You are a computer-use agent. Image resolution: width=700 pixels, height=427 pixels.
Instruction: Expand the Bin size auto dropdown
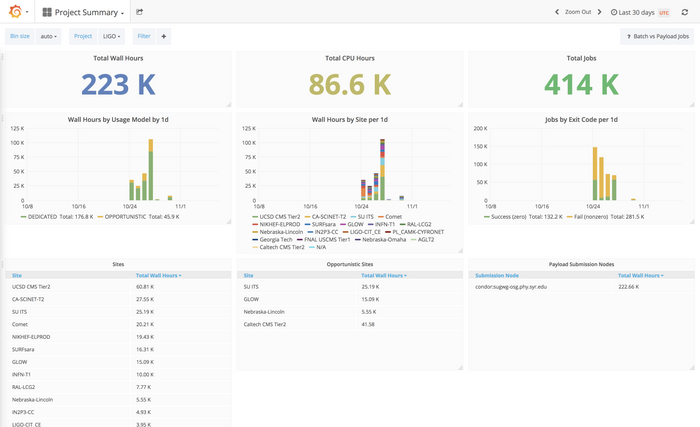point(48,36)
